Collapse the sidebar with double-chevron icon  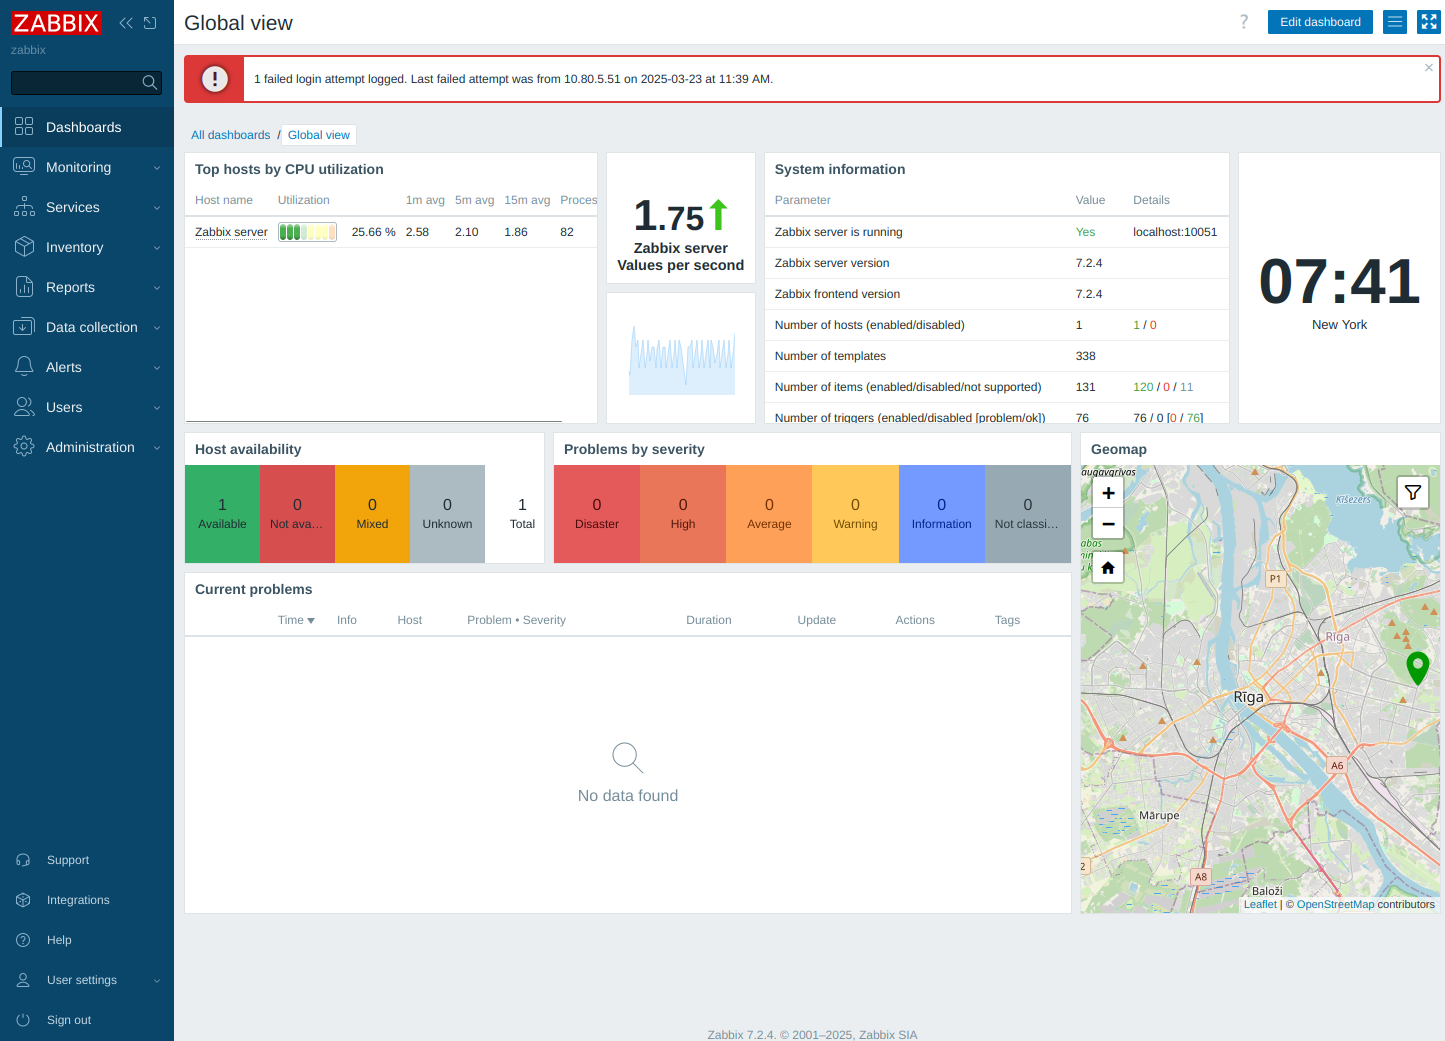click(x=126, y=23)
